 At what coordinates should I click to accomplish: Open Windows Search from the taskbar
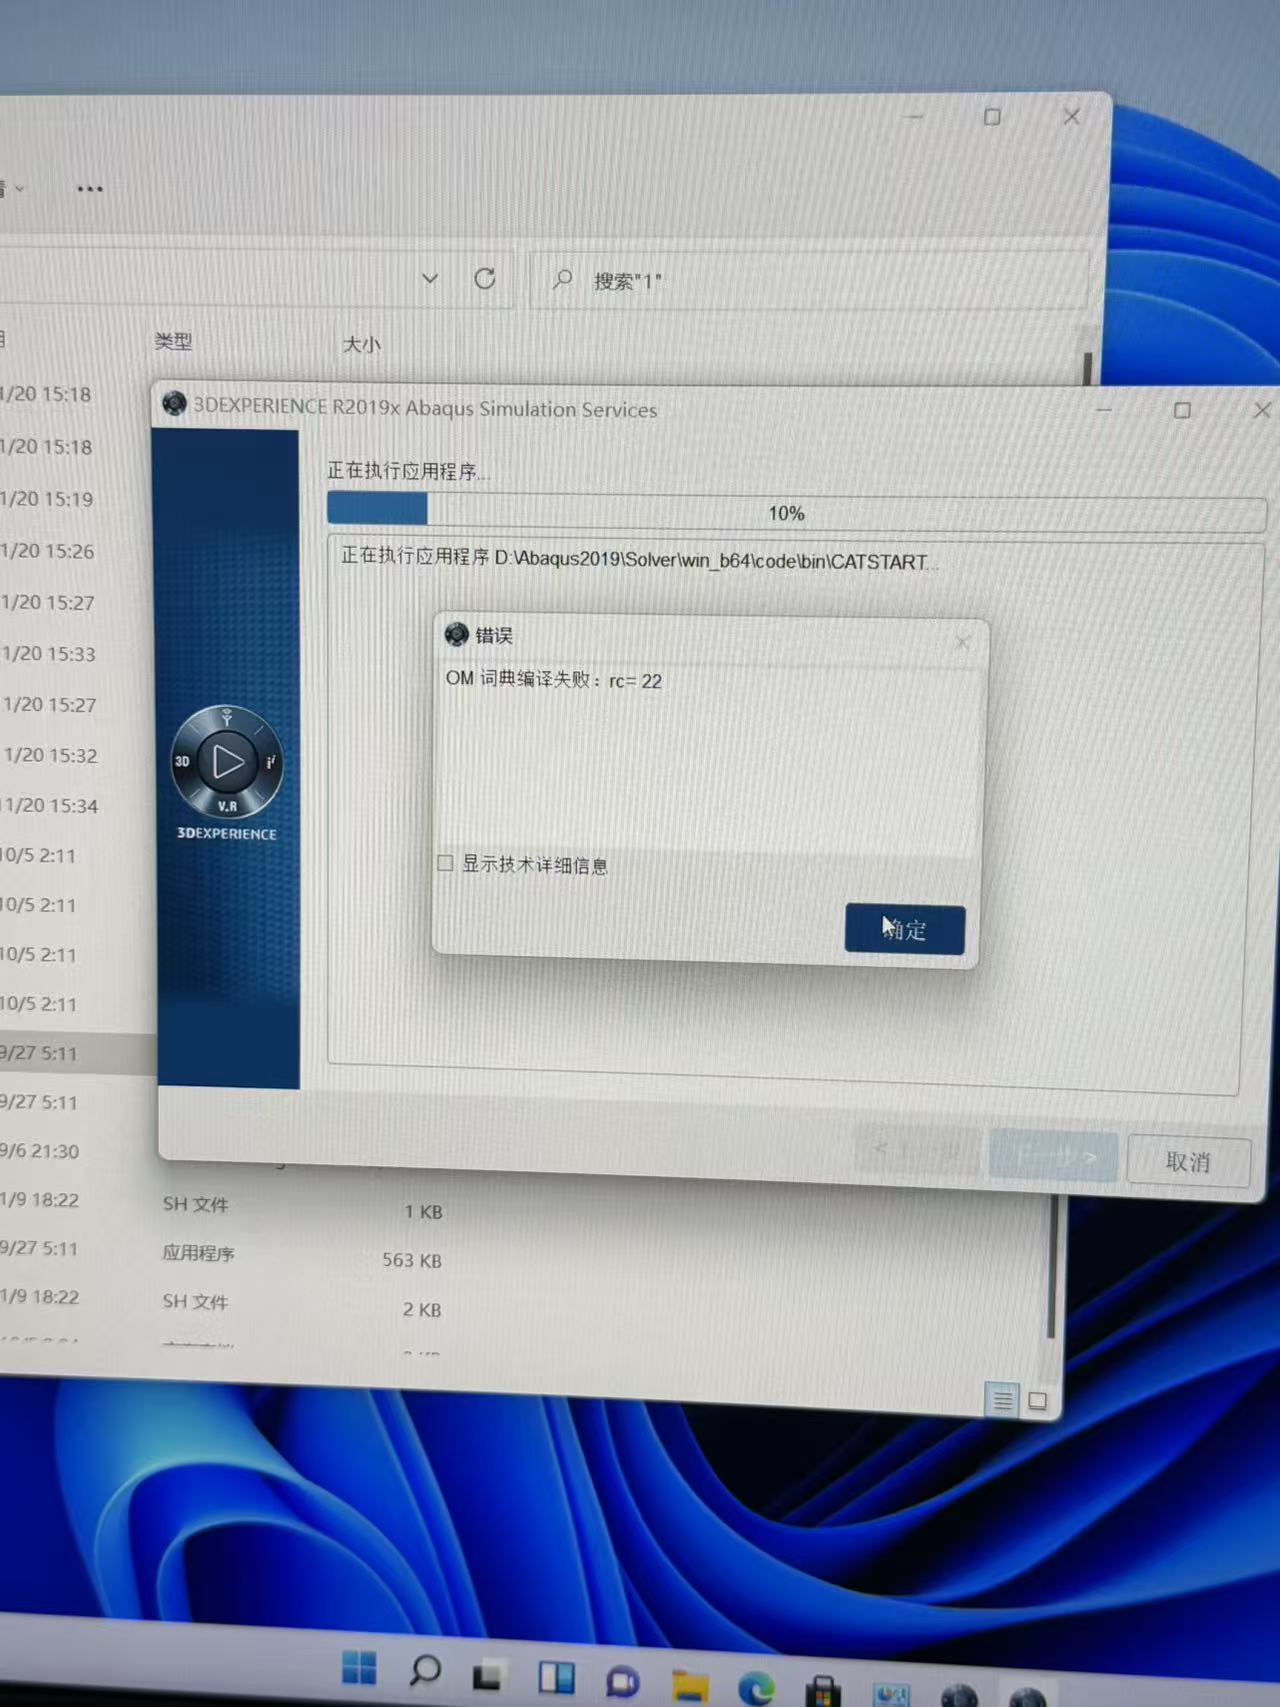point(425,1669)
